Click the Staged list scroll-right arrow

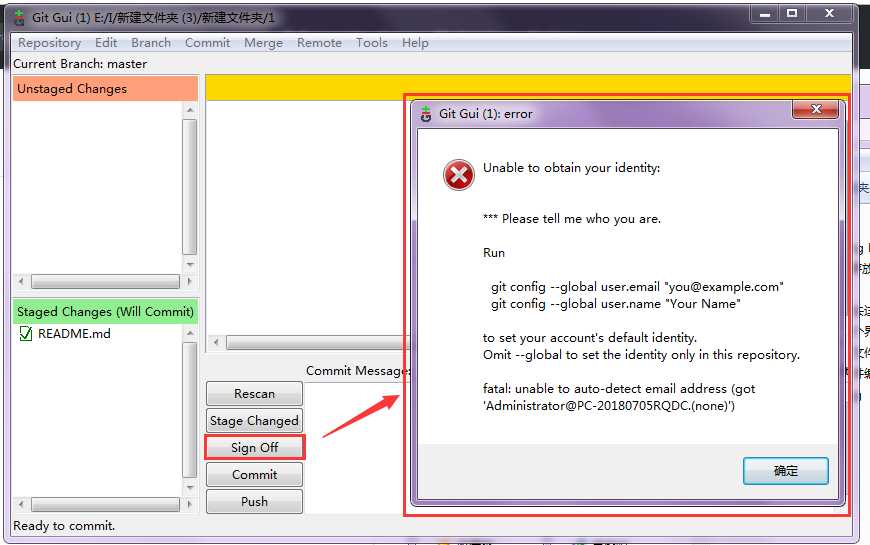tap(189, 504)
